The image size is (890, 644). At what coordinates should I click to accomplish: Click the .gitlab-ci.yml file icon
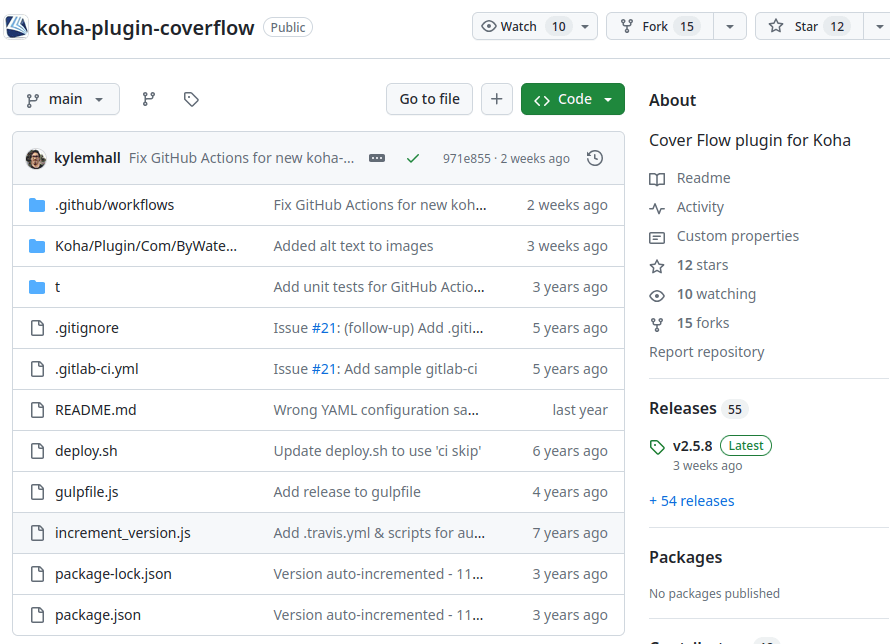click(x=37, y=369)
